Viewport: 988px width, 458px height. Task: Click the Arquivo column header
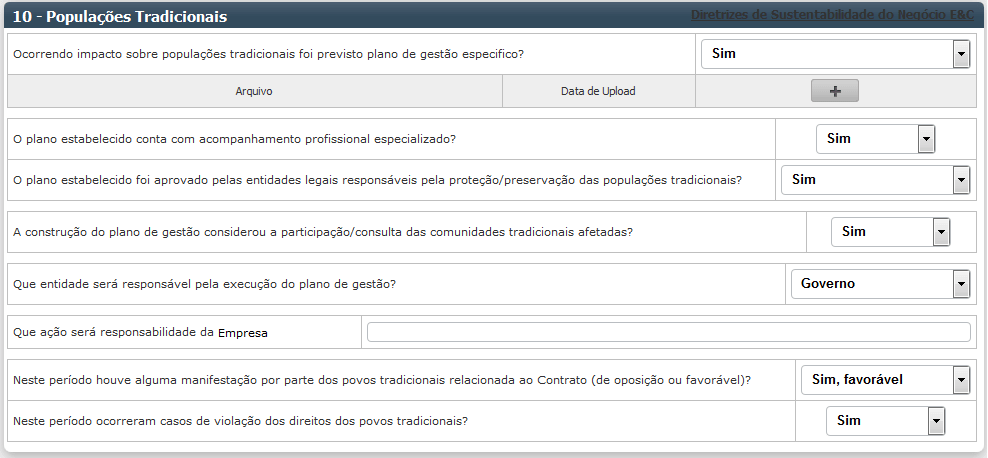coord(254,91)
